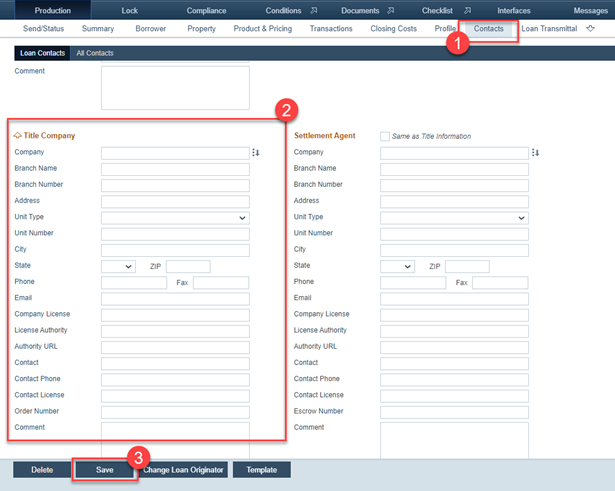
Task: Click the icon before Title Company heading
Action: (x=17, y=136)
